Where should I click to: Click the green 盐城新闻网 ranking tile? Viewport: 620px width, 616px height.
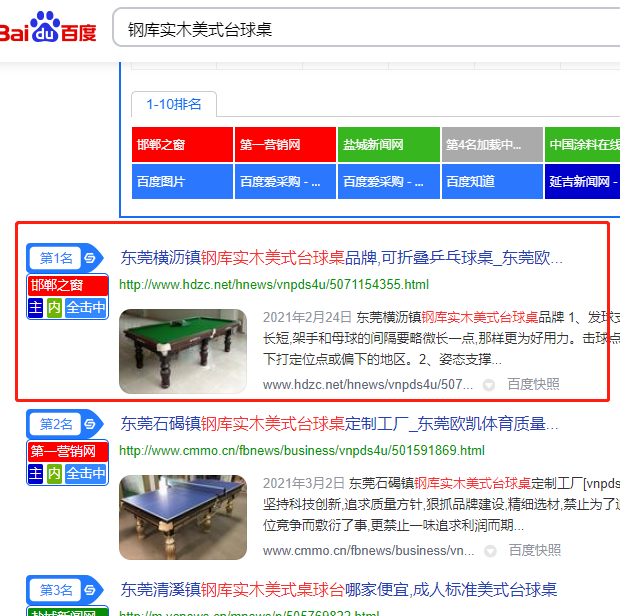point(389,145)
